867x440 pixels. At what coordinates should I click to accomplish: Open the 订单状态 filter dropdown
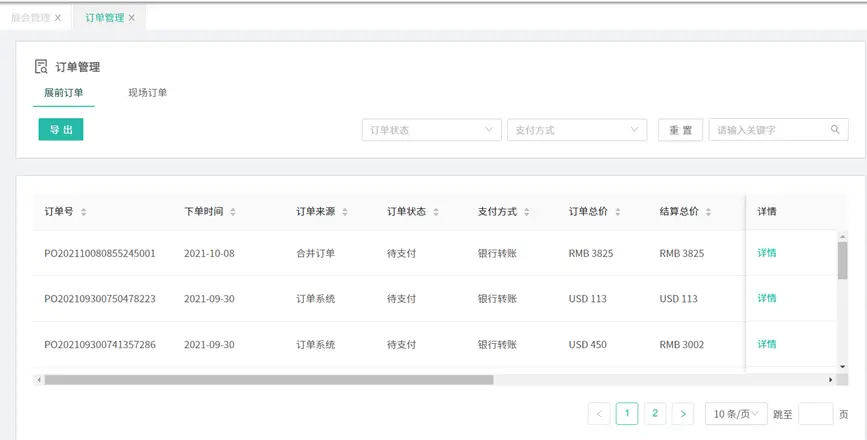[431, 130]
